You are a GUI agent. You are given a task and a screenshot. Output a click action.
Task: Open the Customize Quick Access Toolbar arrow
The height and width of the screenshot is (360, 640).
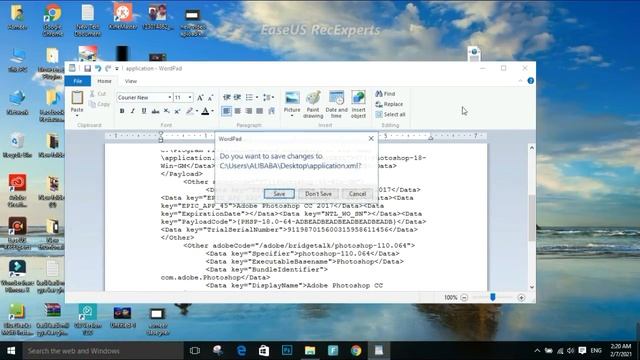[117, 69]
